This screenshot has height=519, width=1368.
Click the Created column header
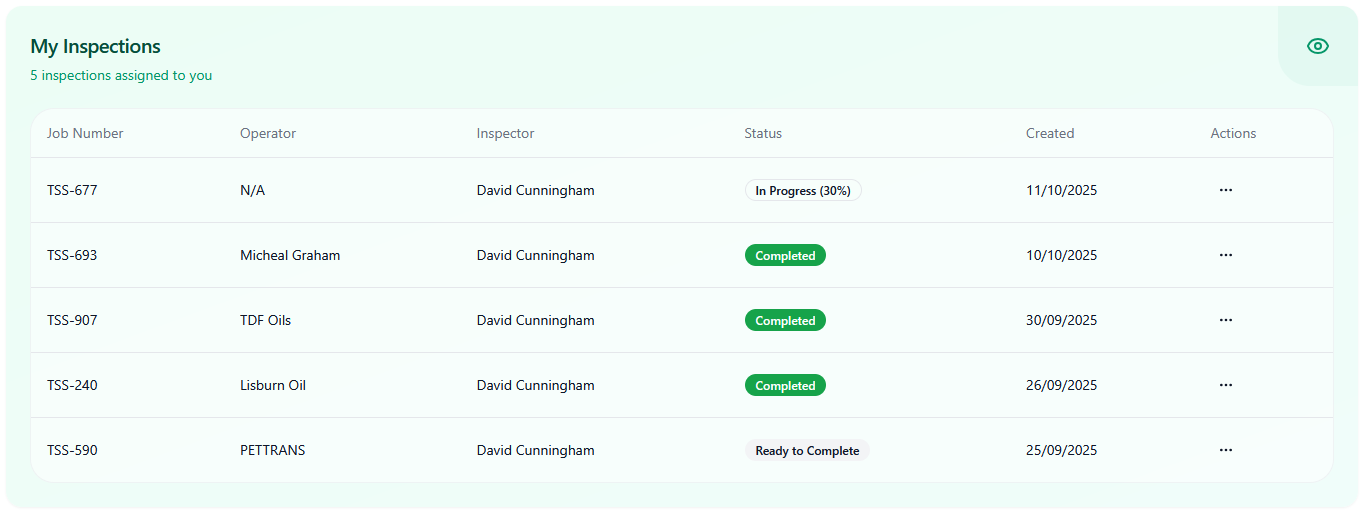[1050, 133]
